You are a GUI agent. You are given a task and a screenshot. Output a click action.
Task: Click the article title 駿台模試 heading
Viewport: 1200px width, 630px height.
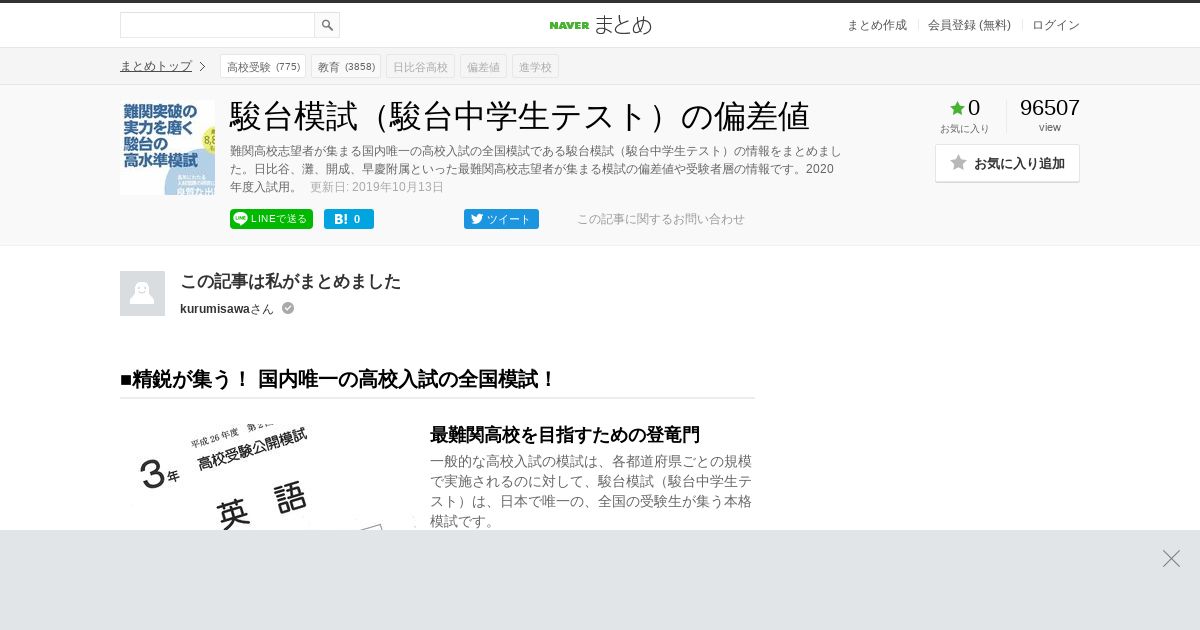519,117
